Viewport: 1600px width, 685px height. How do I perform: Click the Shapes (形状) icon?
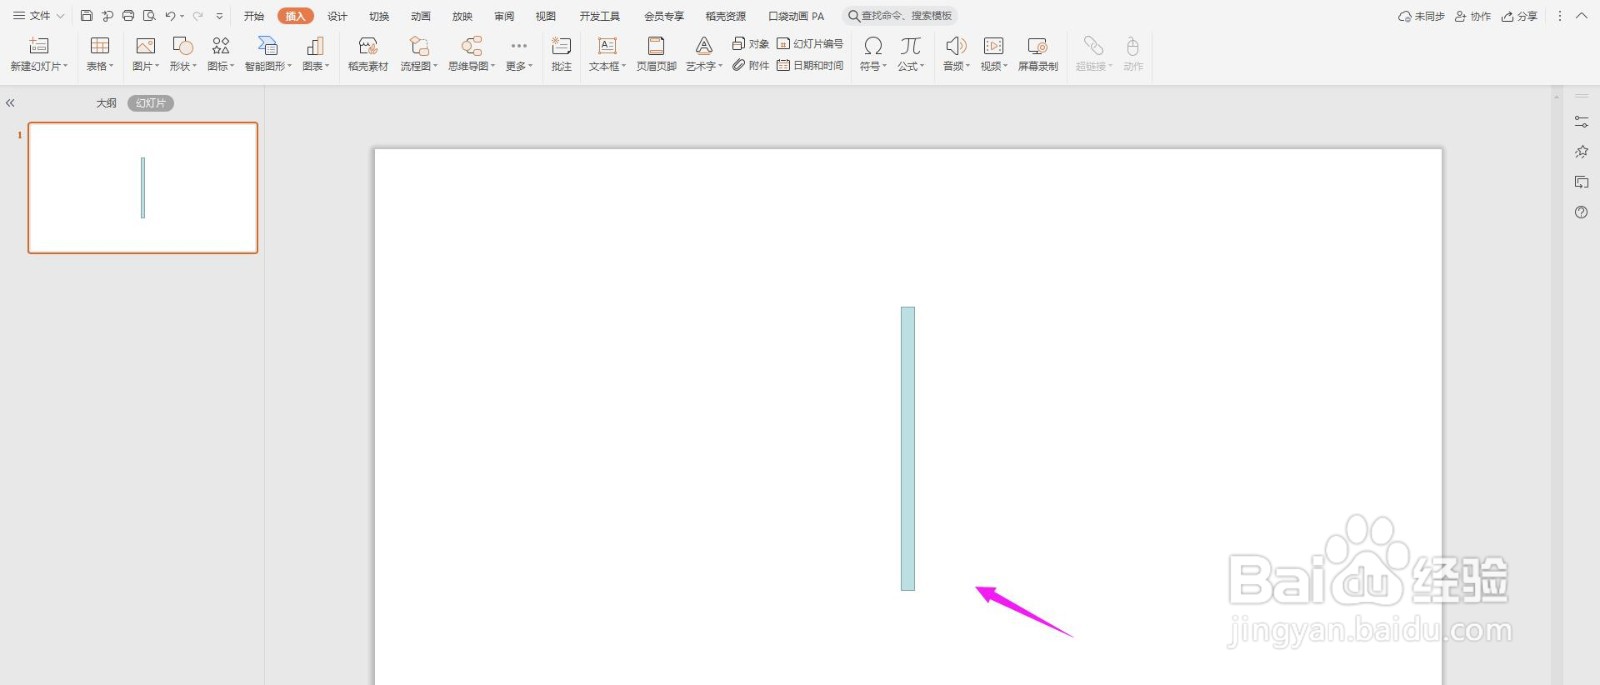point(183,46)
